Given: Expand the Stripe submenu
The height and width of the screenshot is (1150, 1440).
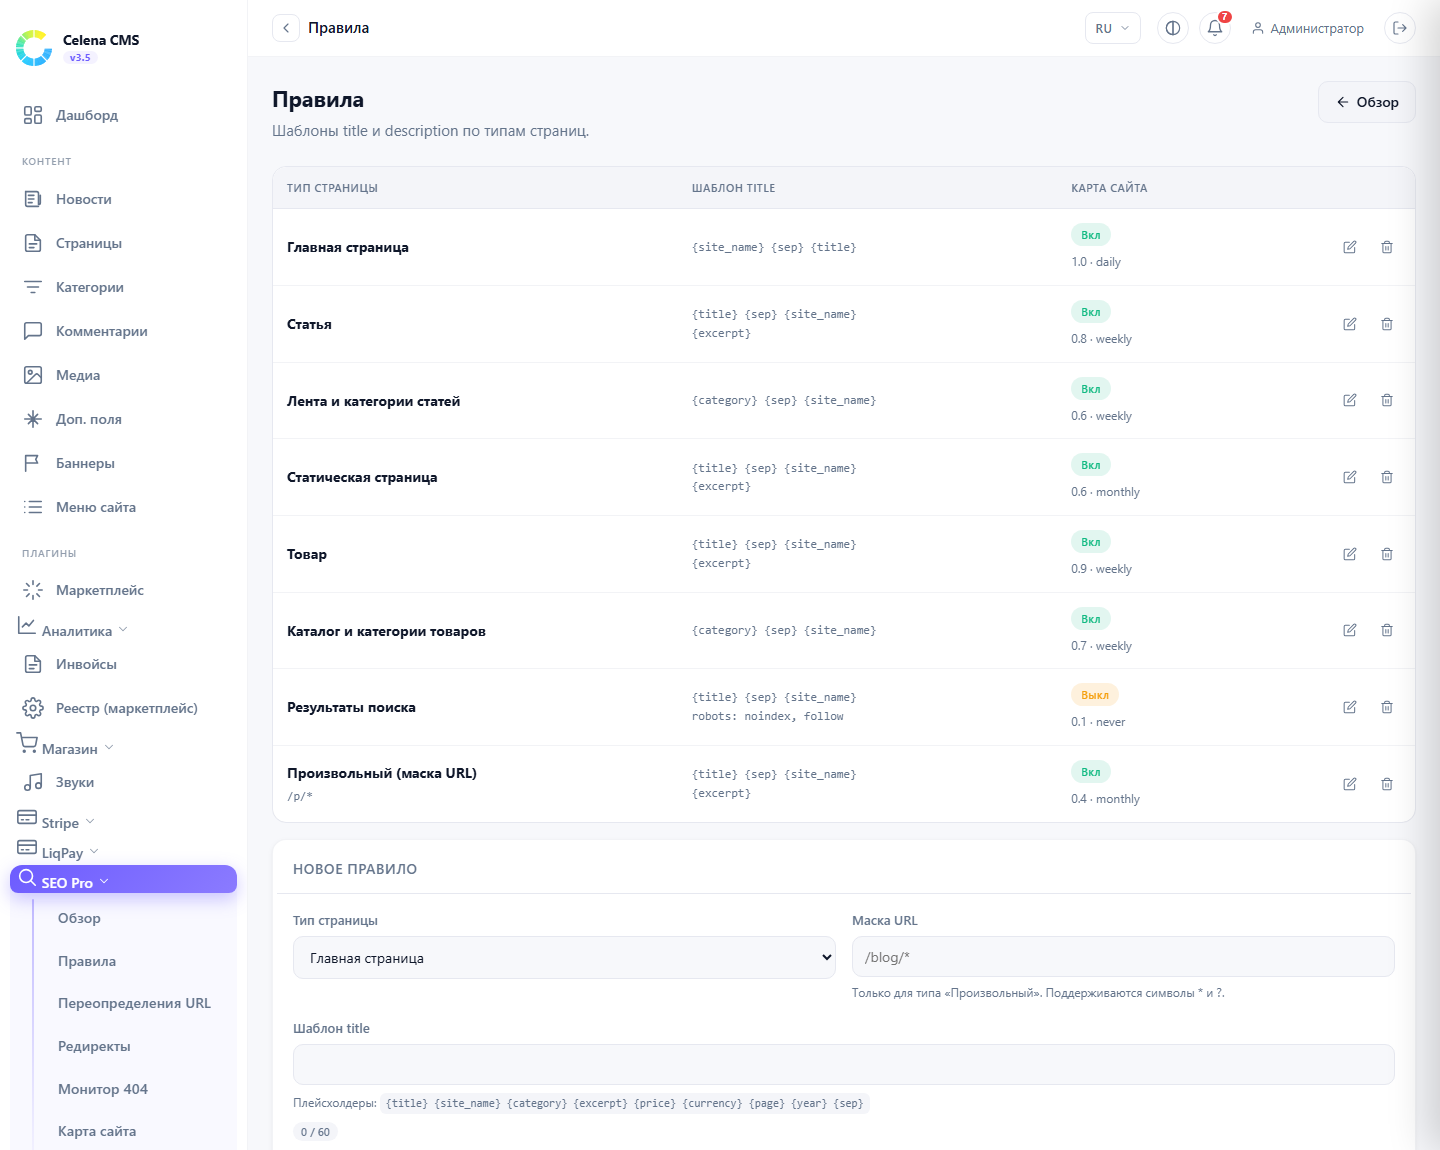Looking at the screenshot, I should pos(124,821).
